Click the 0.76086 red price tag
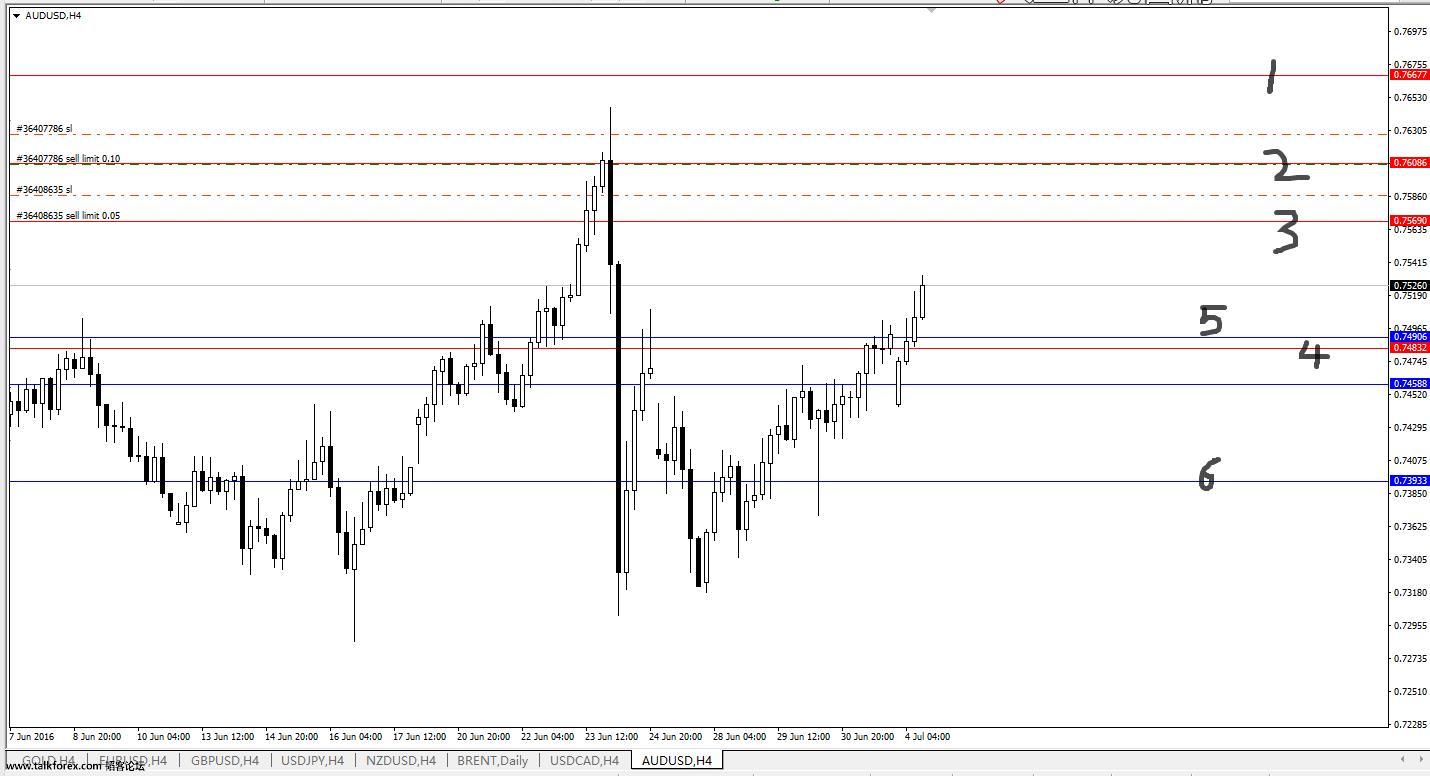Viewport: 1430px width, 776px height. coord(1410,162)
